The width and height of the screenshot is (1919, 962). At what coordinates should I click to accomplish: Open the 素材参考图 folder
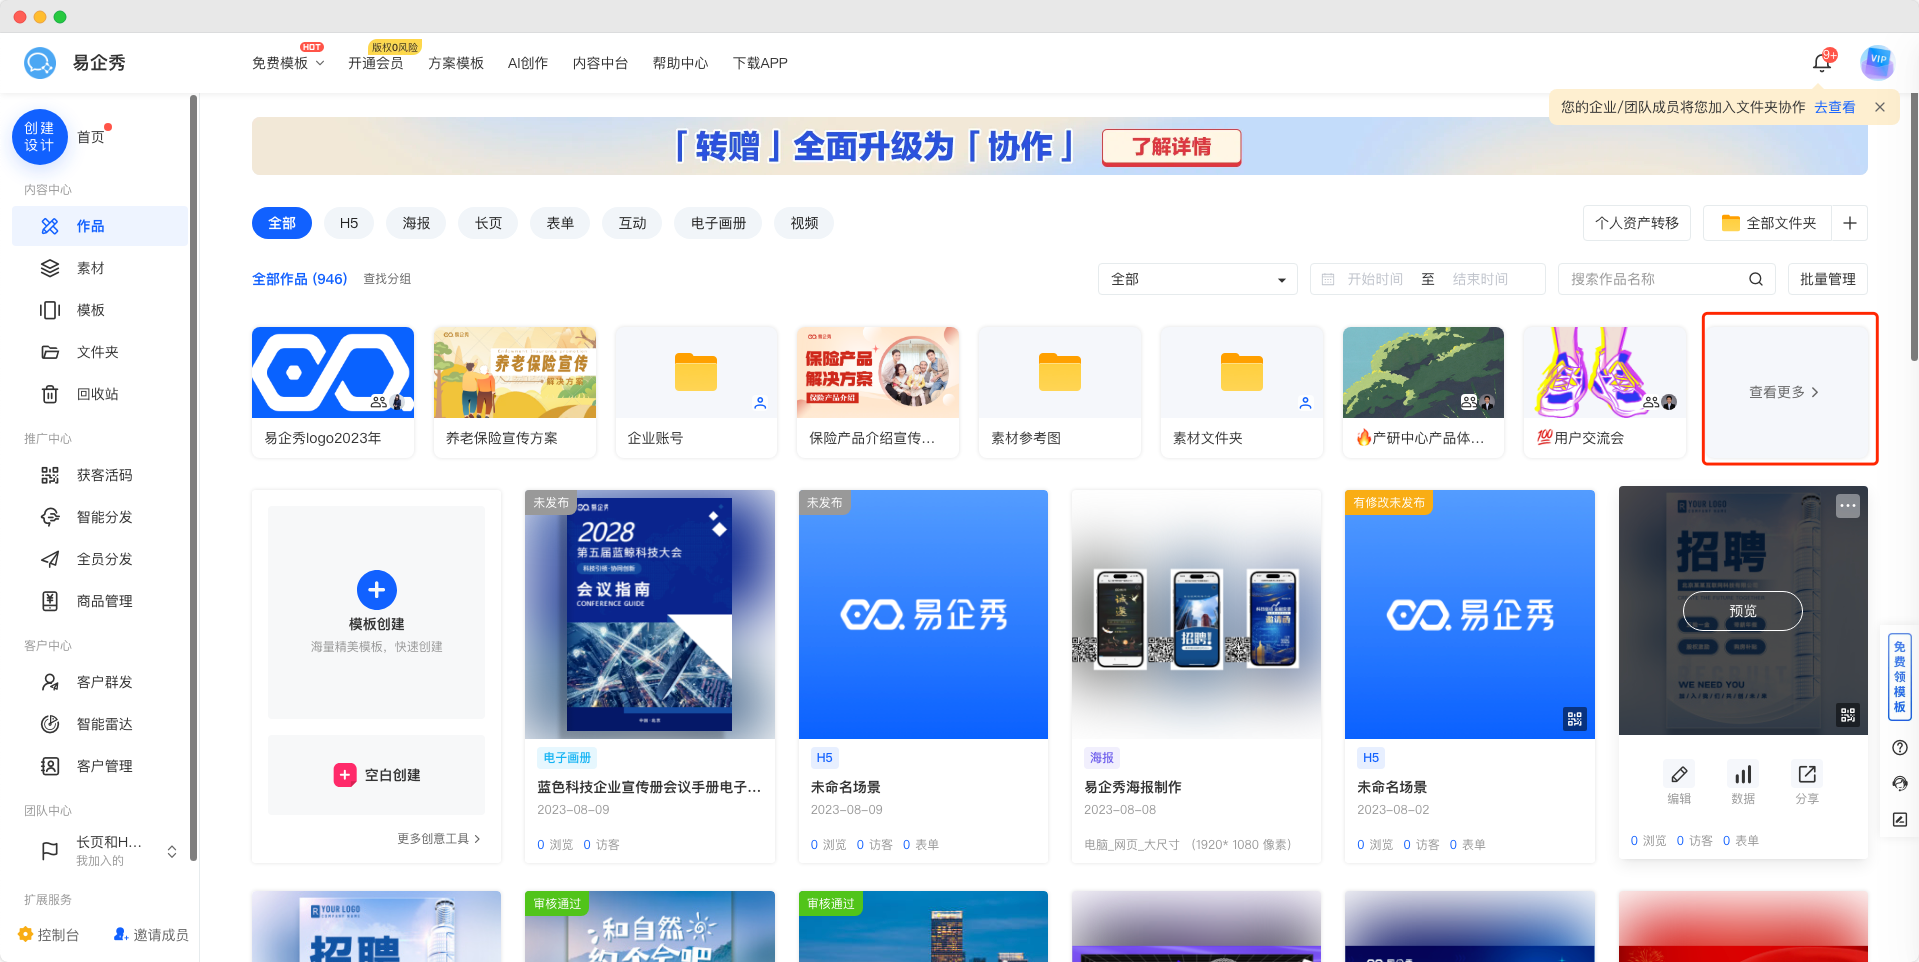click(x=1060, y=392)
